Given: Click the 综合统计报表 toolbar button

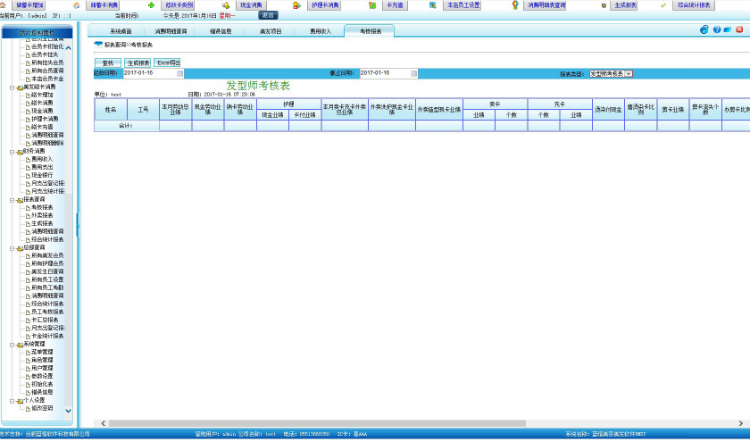Looking at the screenshot, I should [694, 5].
